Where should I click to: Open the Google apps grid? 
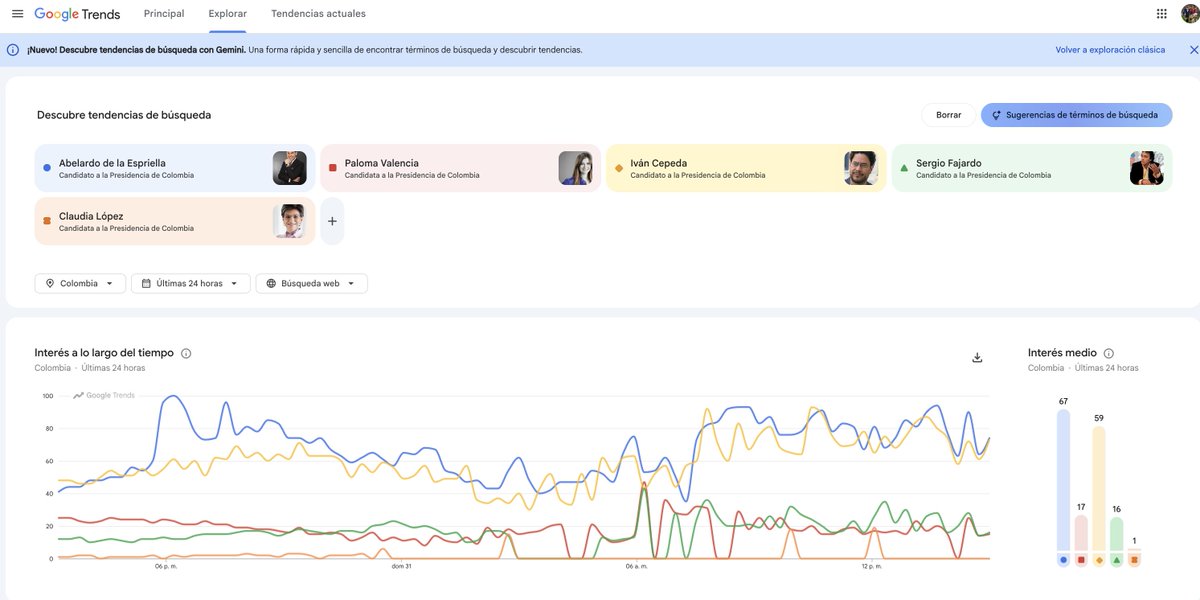click(1161, 14)
